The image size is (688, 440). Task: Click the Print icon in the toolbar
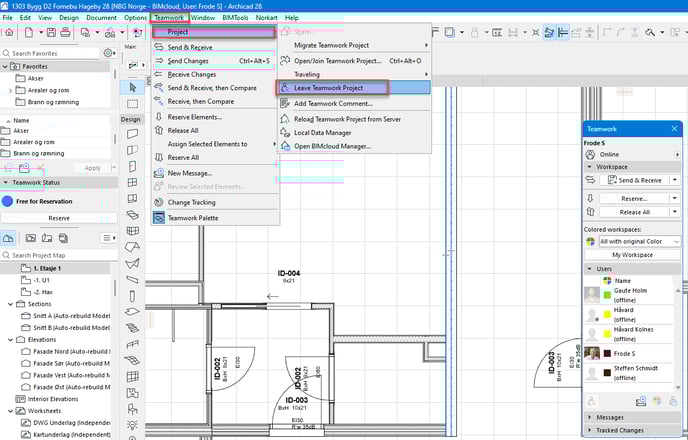click(65, 32)
